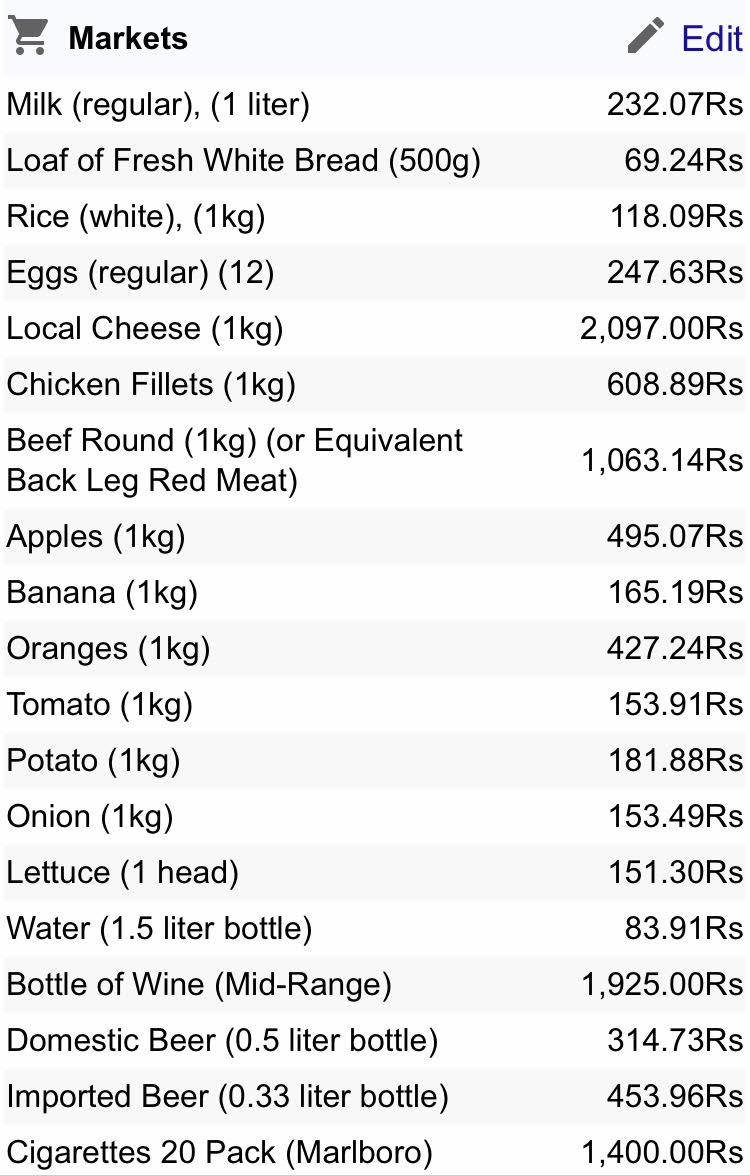Viewport: 750px width, 1176px height.
Task: Click the pencil edit icon
Action: [x=646, y=36]
